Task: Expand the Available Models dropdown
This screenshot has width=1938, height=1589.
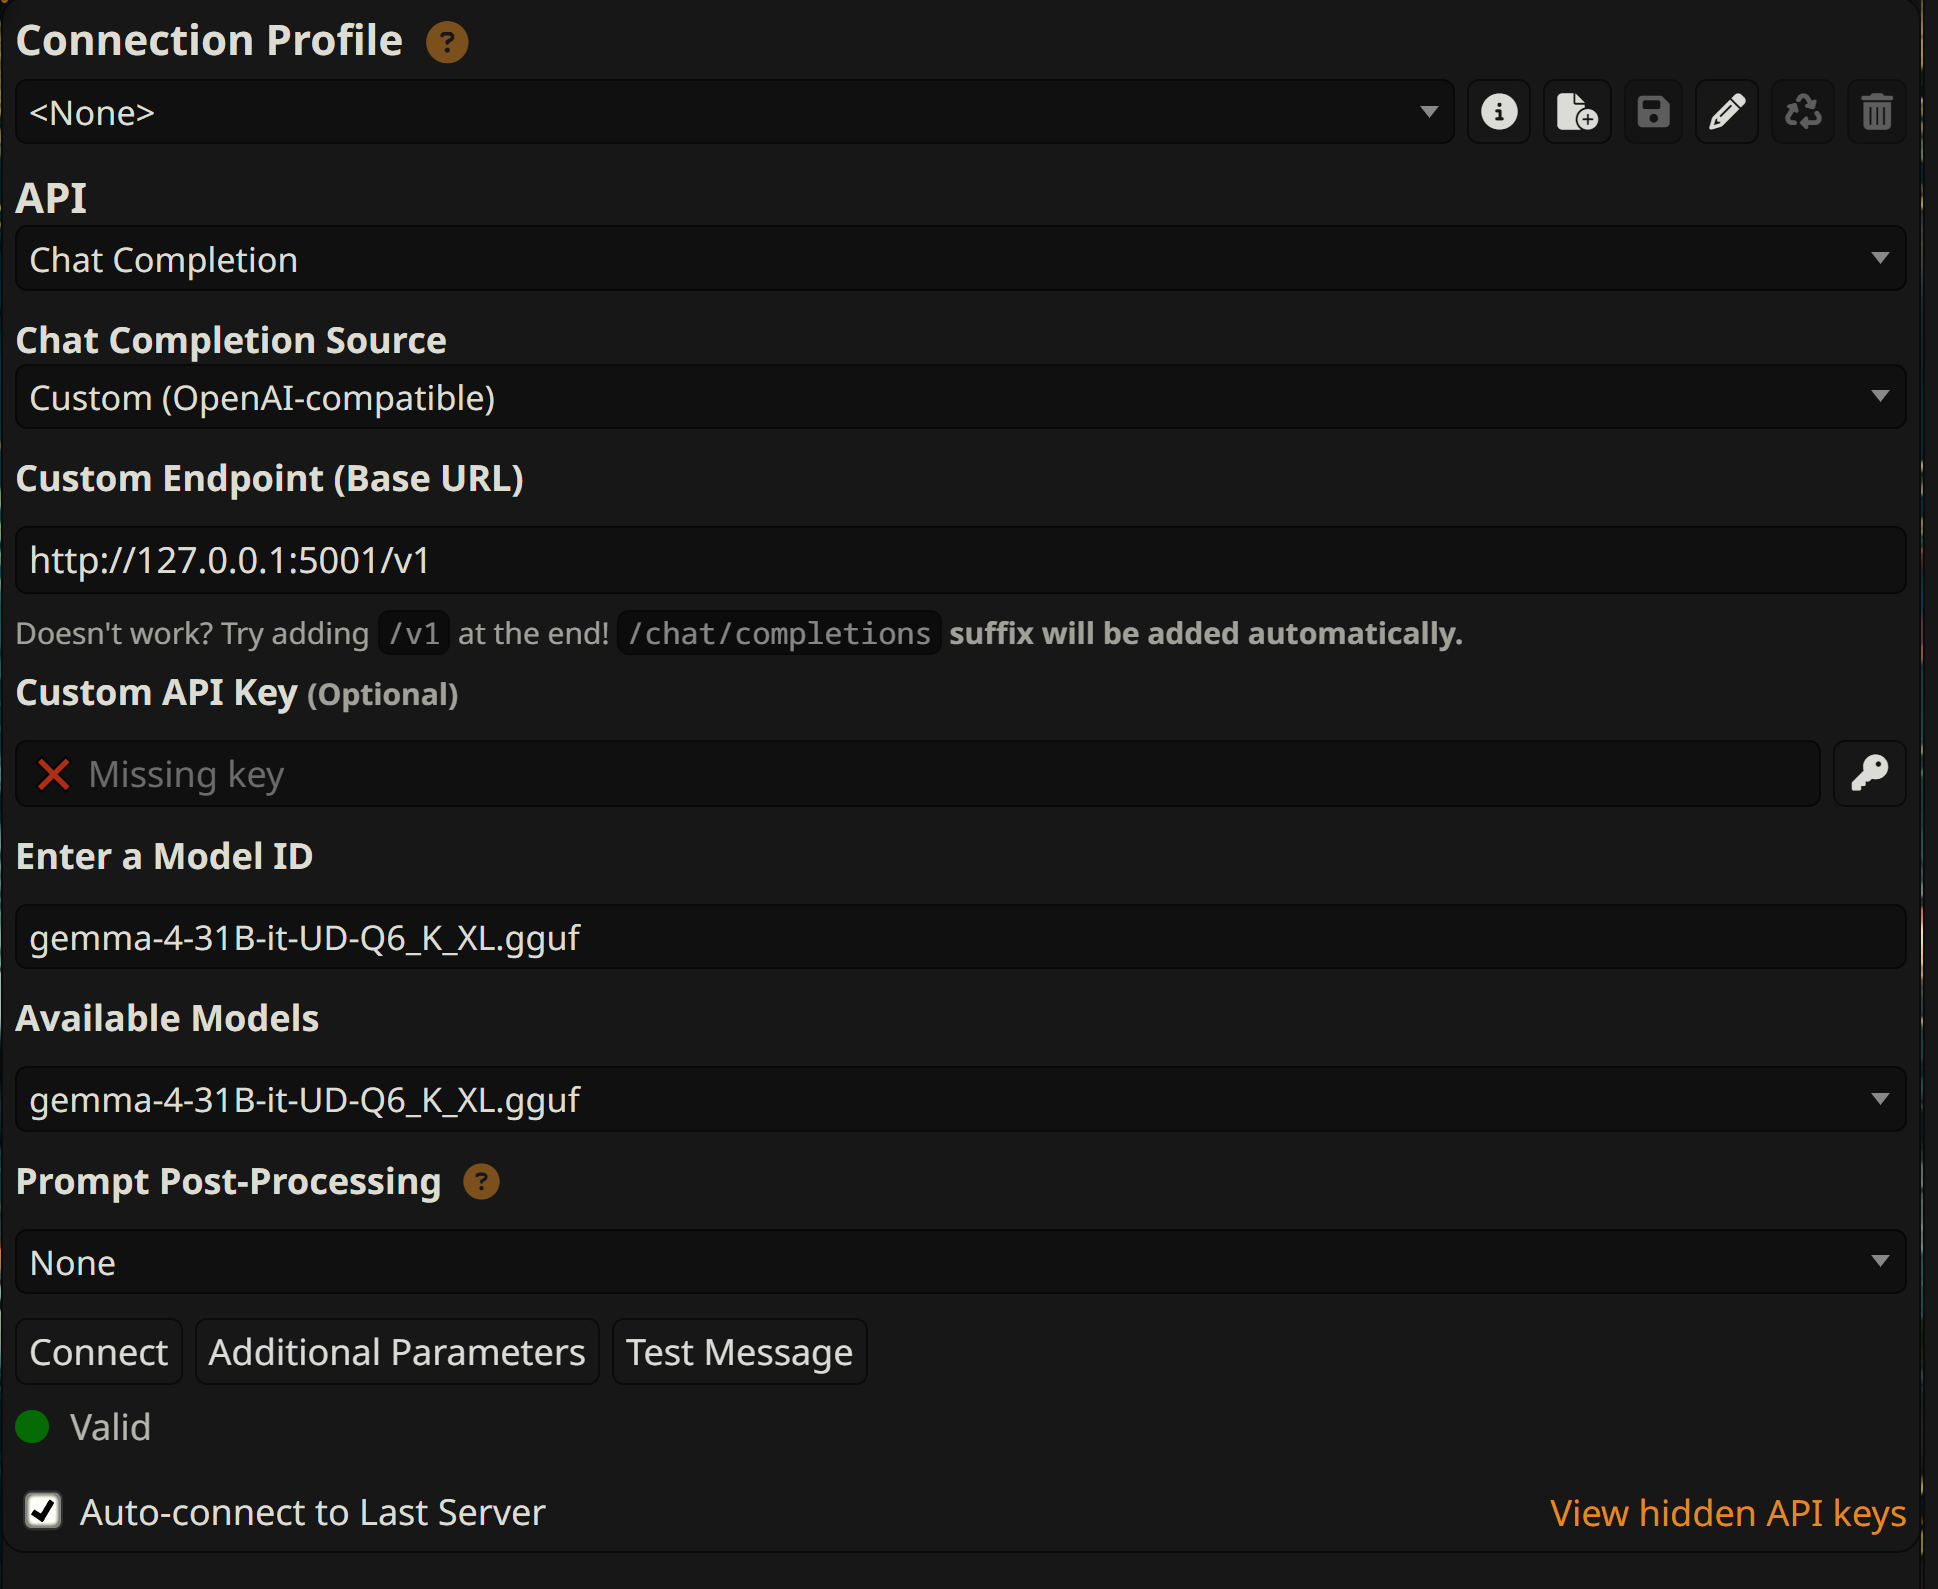Action: tap(960, 1100)
